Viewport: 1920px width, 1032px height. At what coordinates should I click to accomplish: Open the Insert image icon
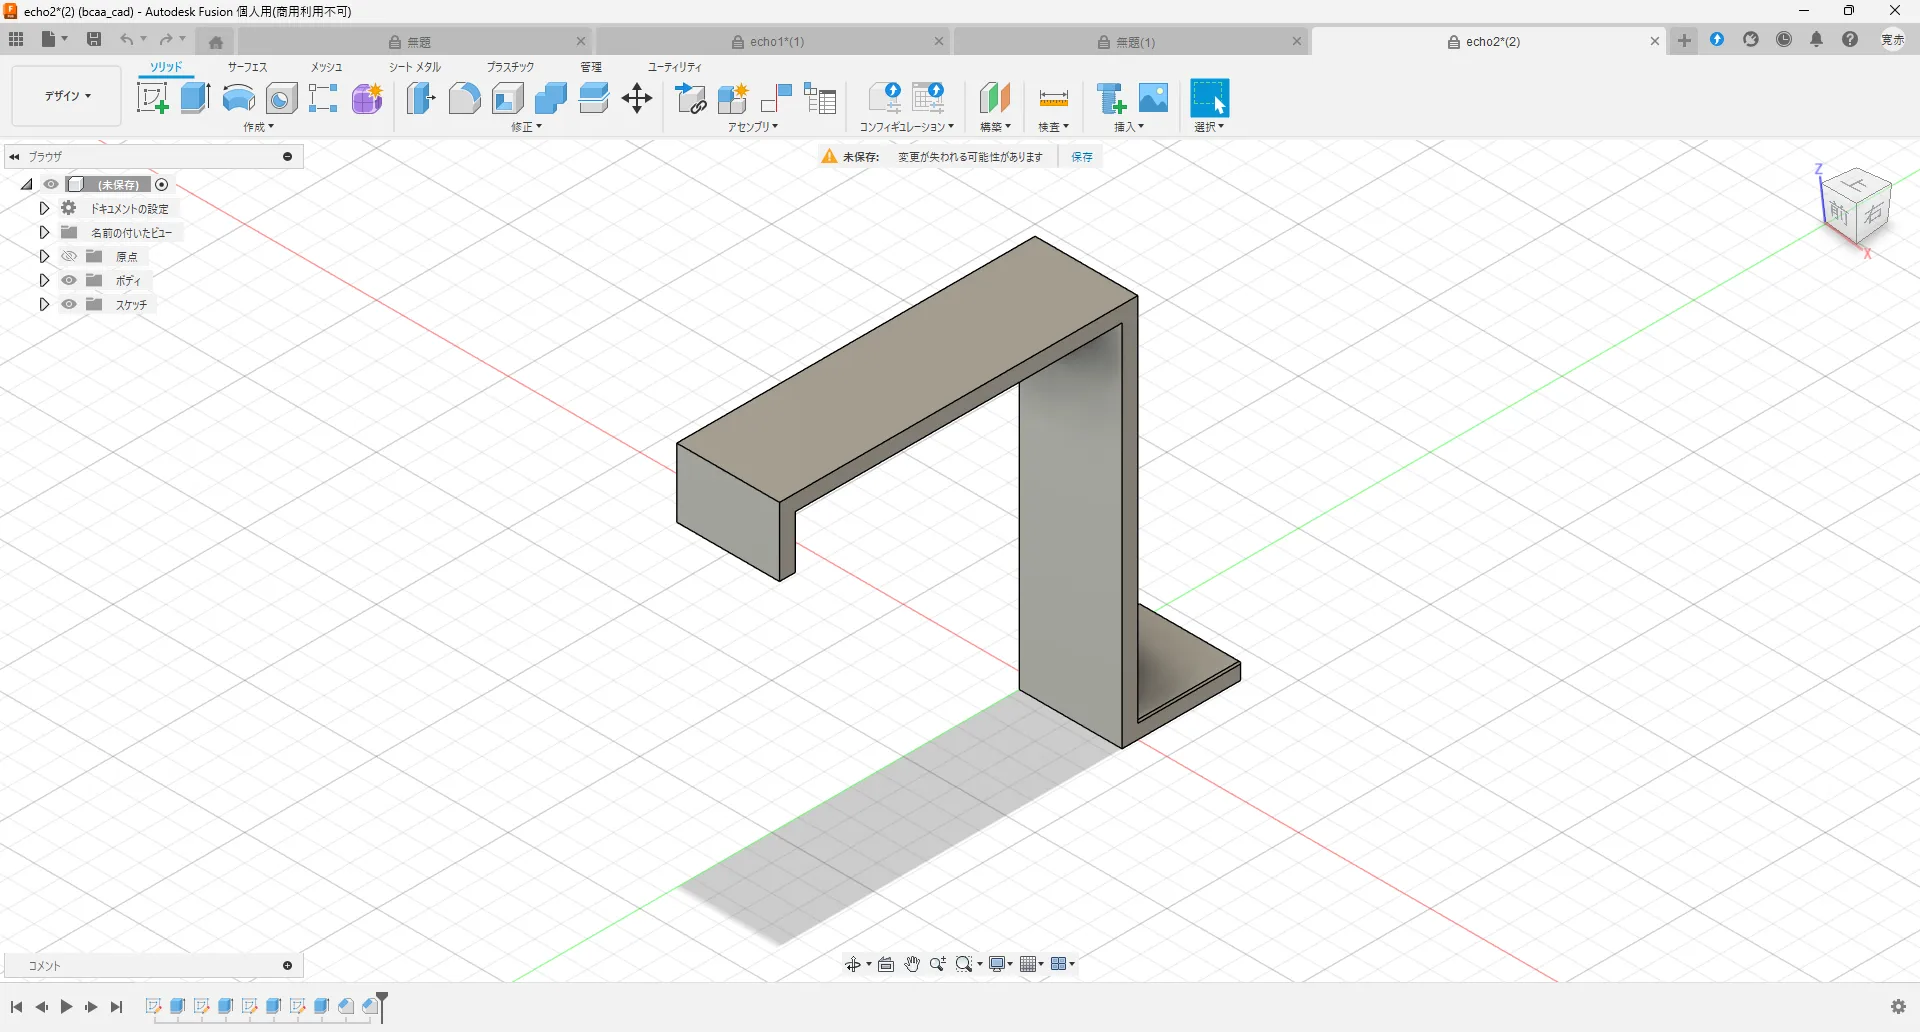[x=1153, y=98]
